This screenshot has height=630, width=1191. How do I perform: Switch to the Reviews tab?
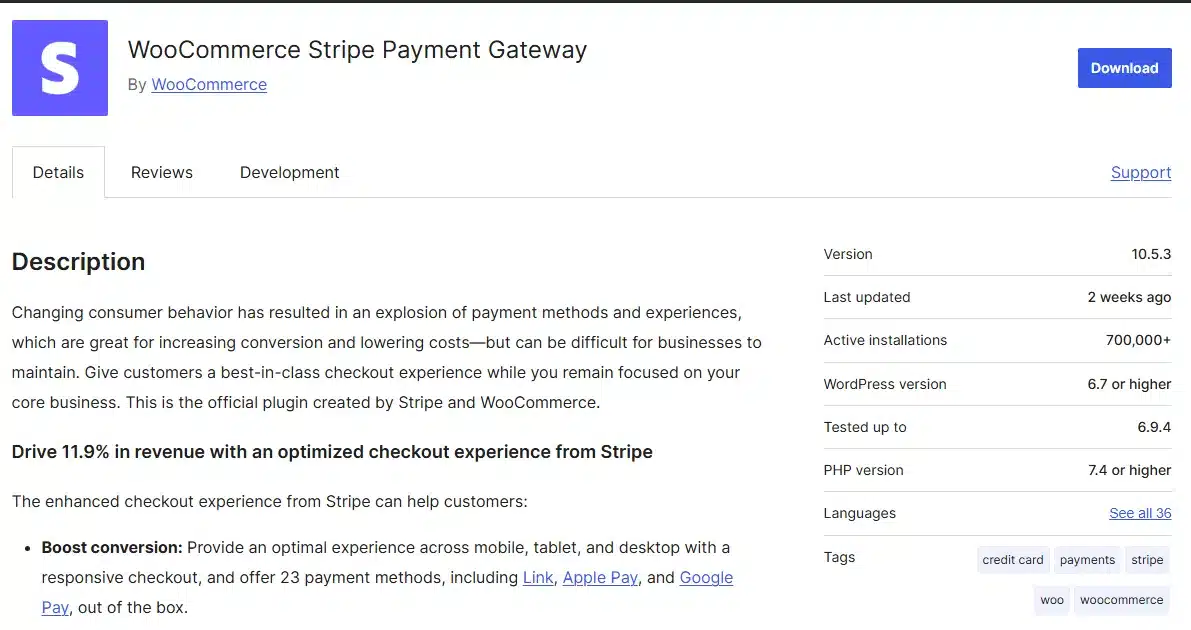161,172
